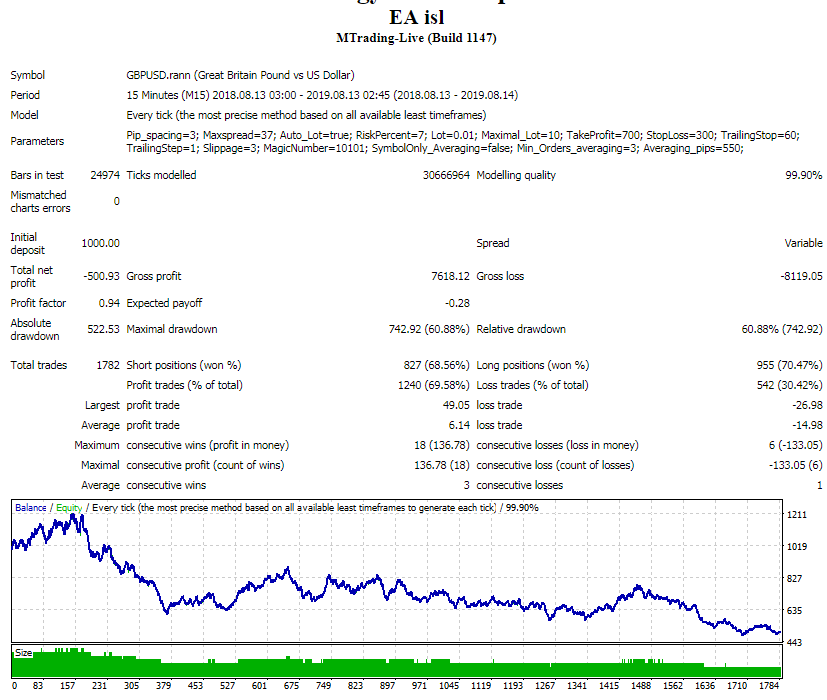Click consecutive wins value '18 (136.78)'
The height and width of the screenshot is (700, 827).
tap(441, 445)
